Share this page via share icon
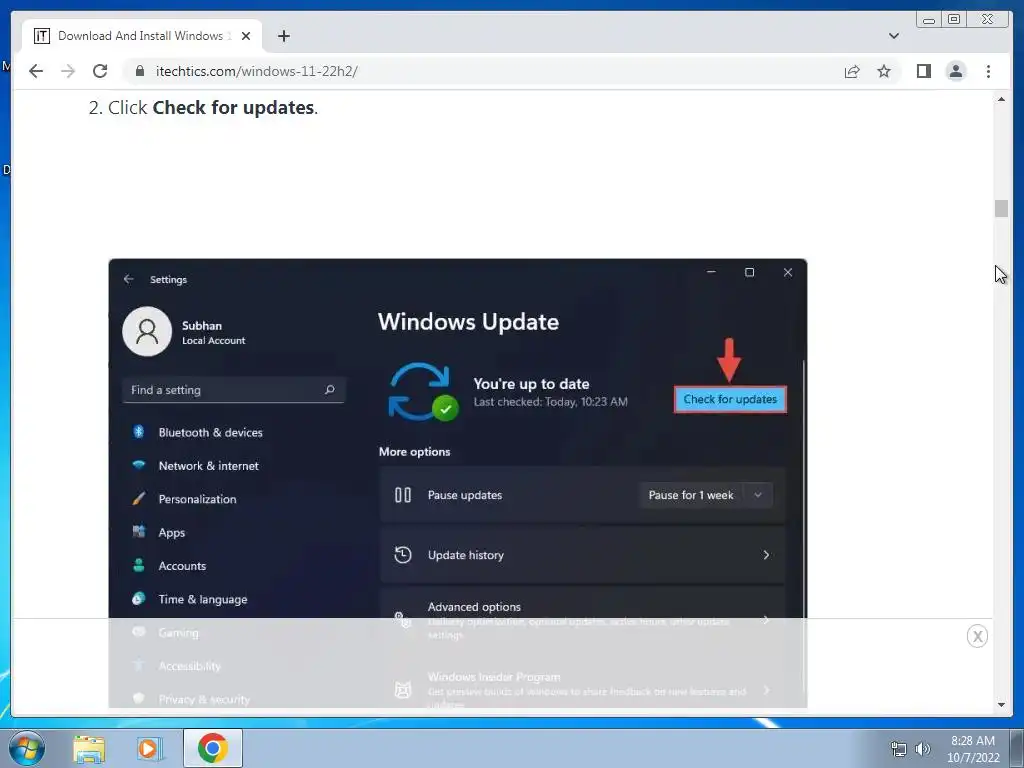Image resolution: width=1024 pixels, height=768 pixels. click(852, 71)
